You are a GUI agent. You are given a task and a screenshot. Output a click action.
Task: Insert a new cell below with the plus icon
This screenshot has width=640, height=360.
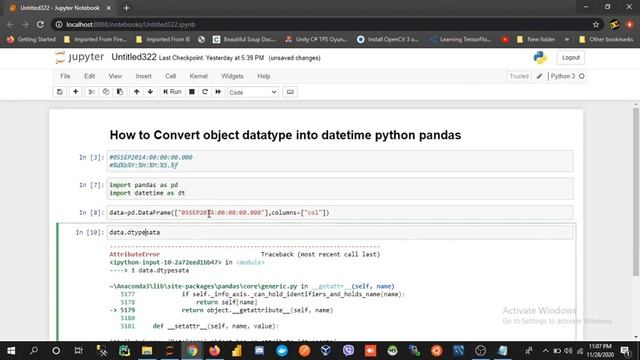point(76,92)
